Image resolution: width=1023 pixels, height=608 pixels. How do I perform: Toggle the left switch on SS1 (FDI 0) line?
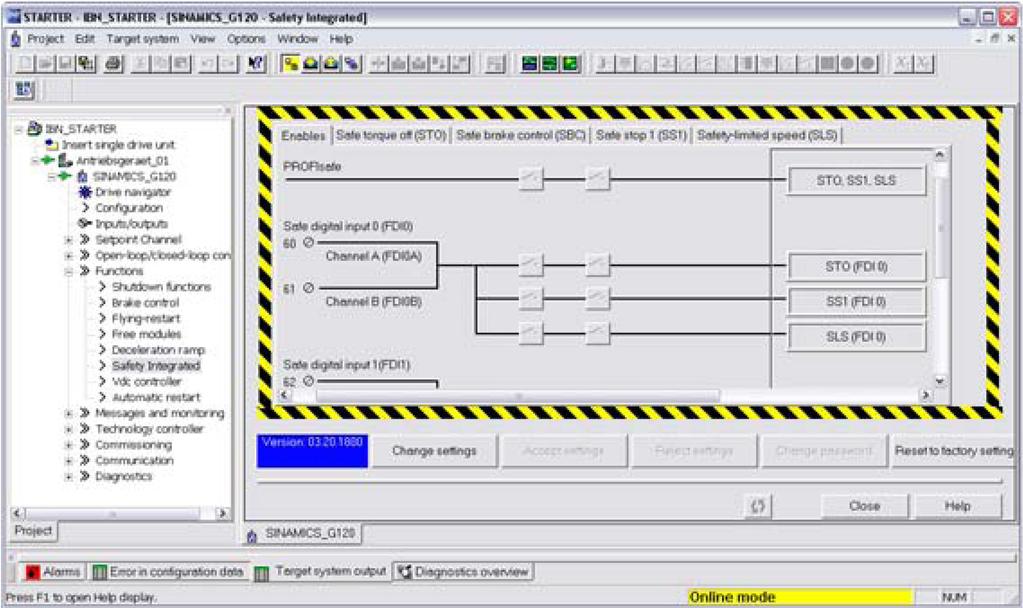click(531, 298)
